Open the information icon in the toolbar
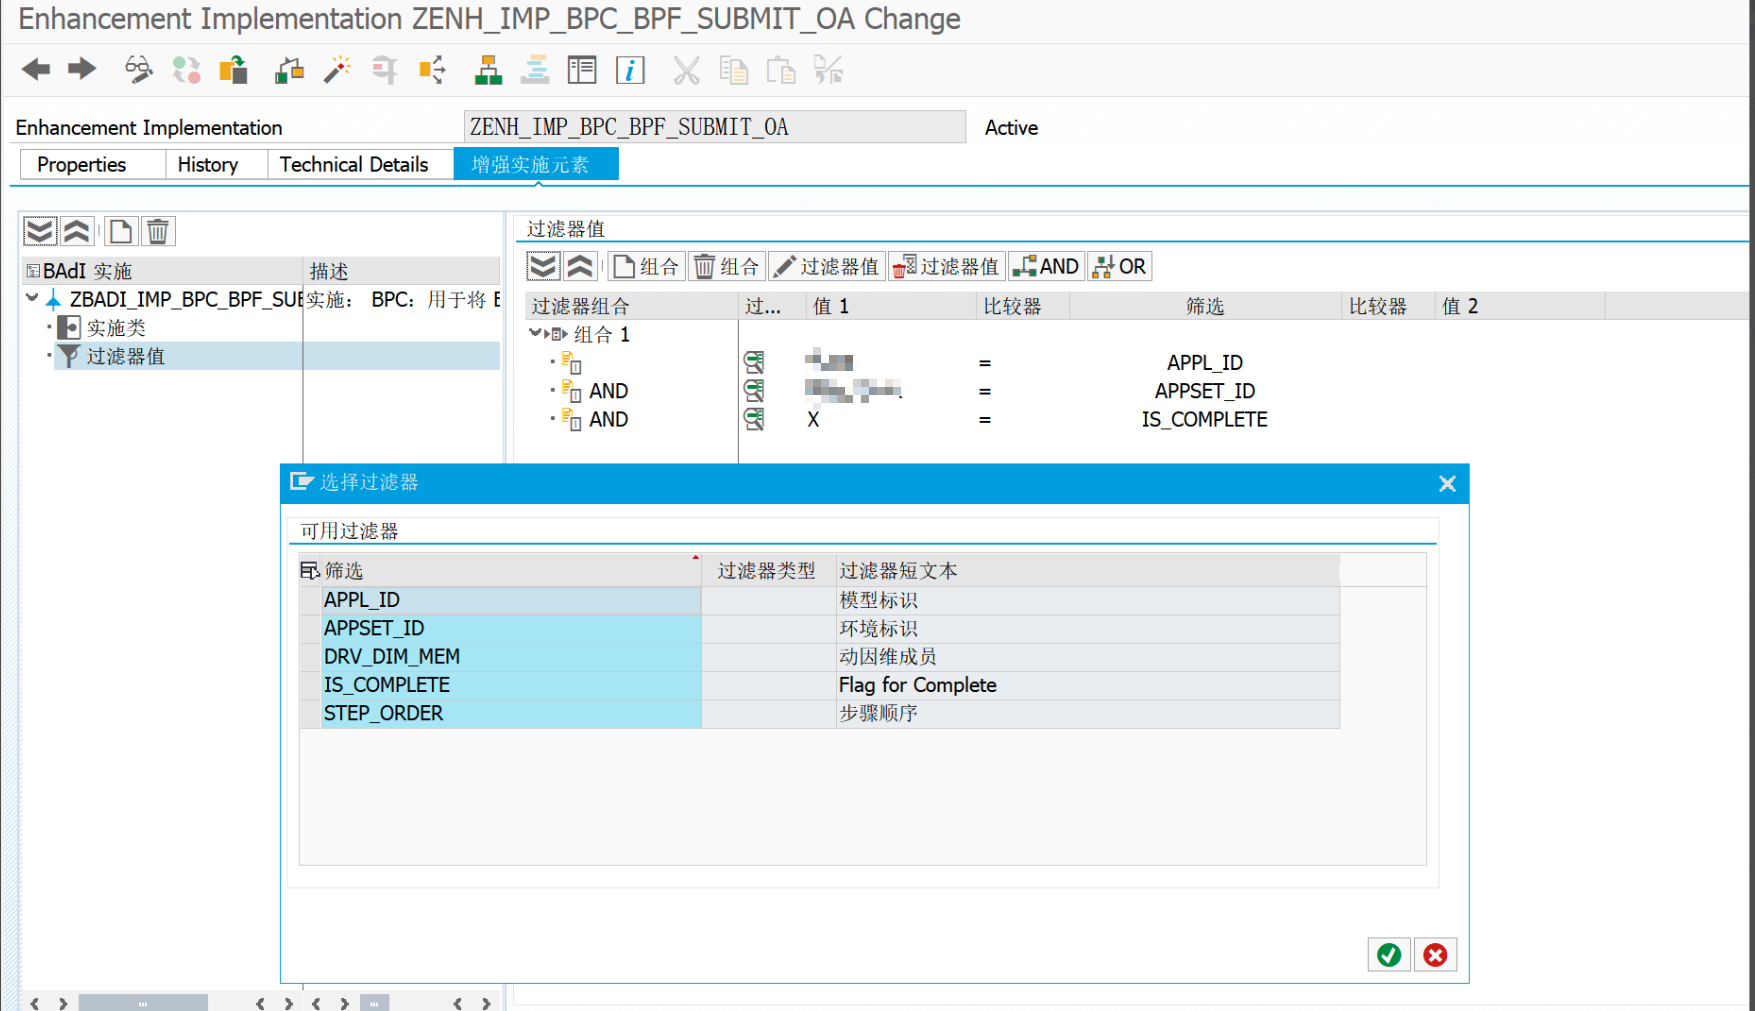This screenshot has width=1755, height=1011. click(630, 70)
